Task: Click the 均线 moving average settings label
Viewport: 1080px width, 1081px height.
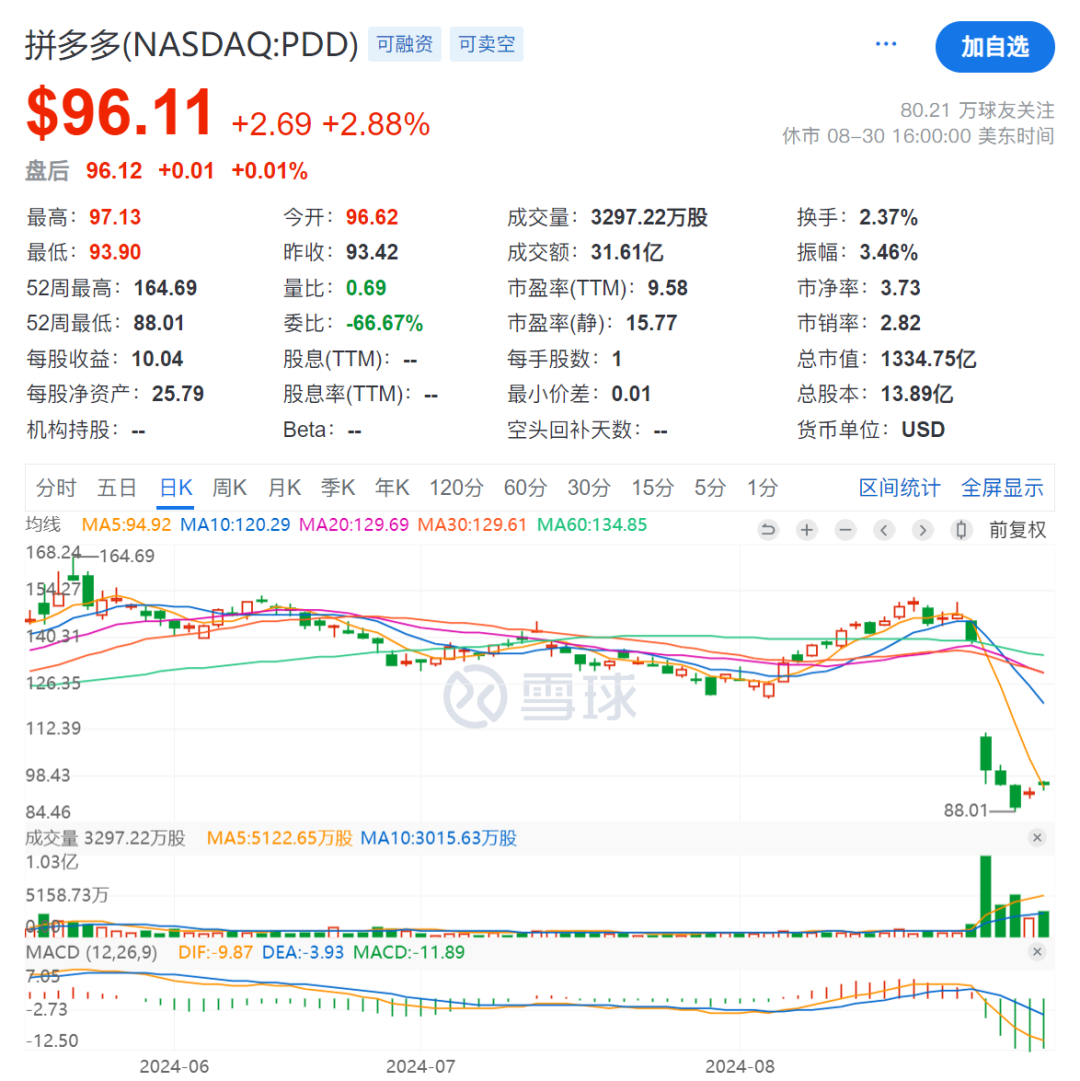Action: pos(43,524)
